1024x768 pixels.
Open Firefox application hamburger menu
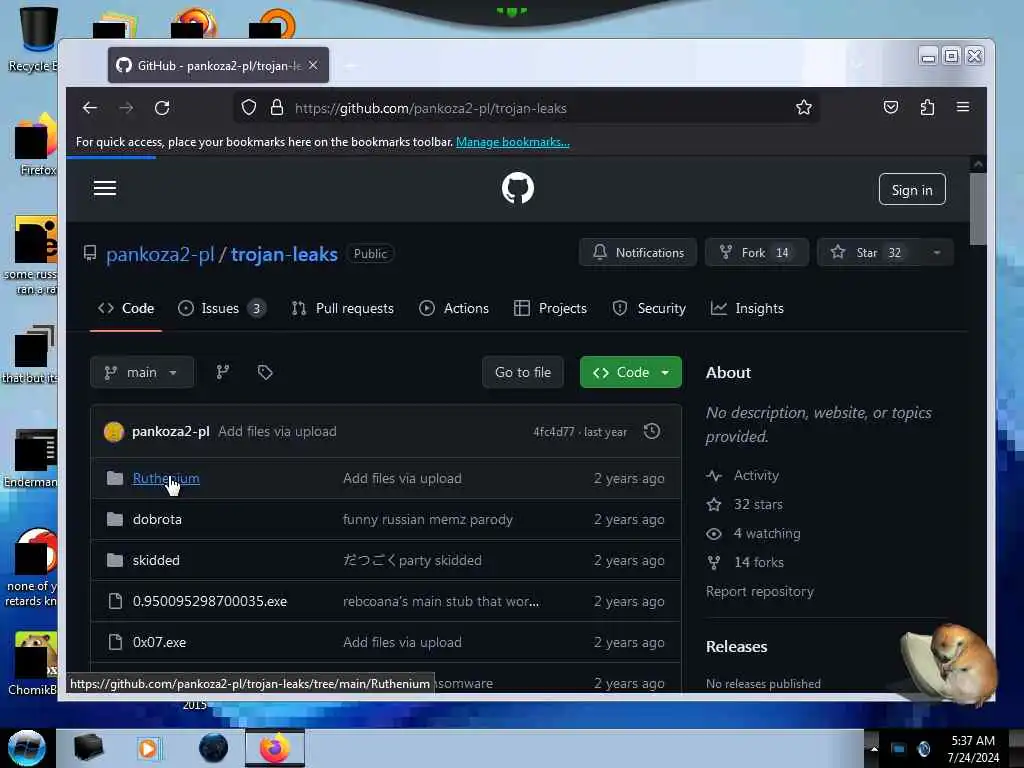click(x=963, y=107)
